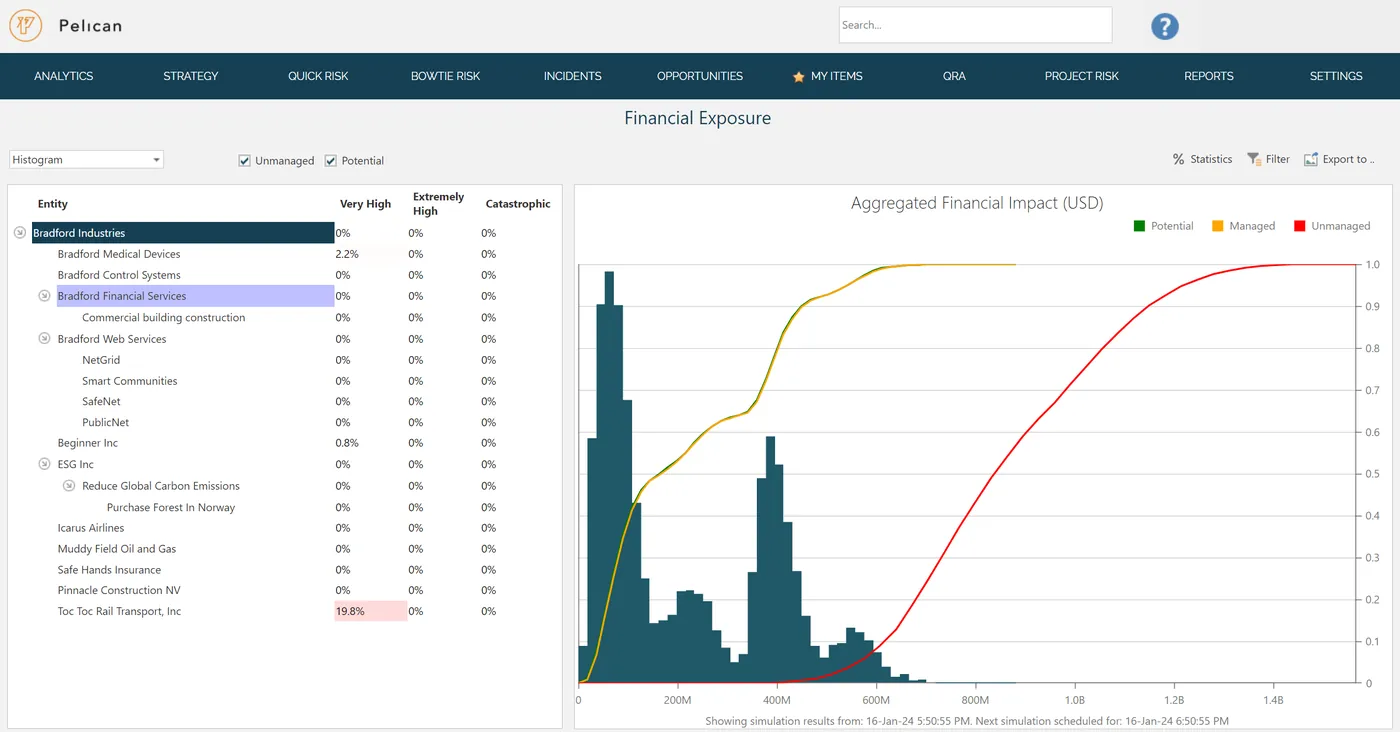Select Bradford Medical Devices entity
Screen dimensions: 1400x732
coord(119,254)
